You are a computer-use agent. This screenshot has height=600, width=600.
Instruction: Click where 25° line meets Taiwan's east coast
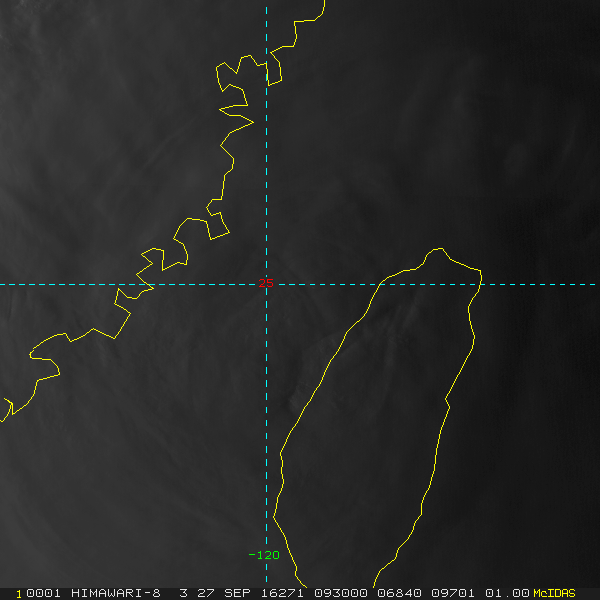(x=480, y=284)
